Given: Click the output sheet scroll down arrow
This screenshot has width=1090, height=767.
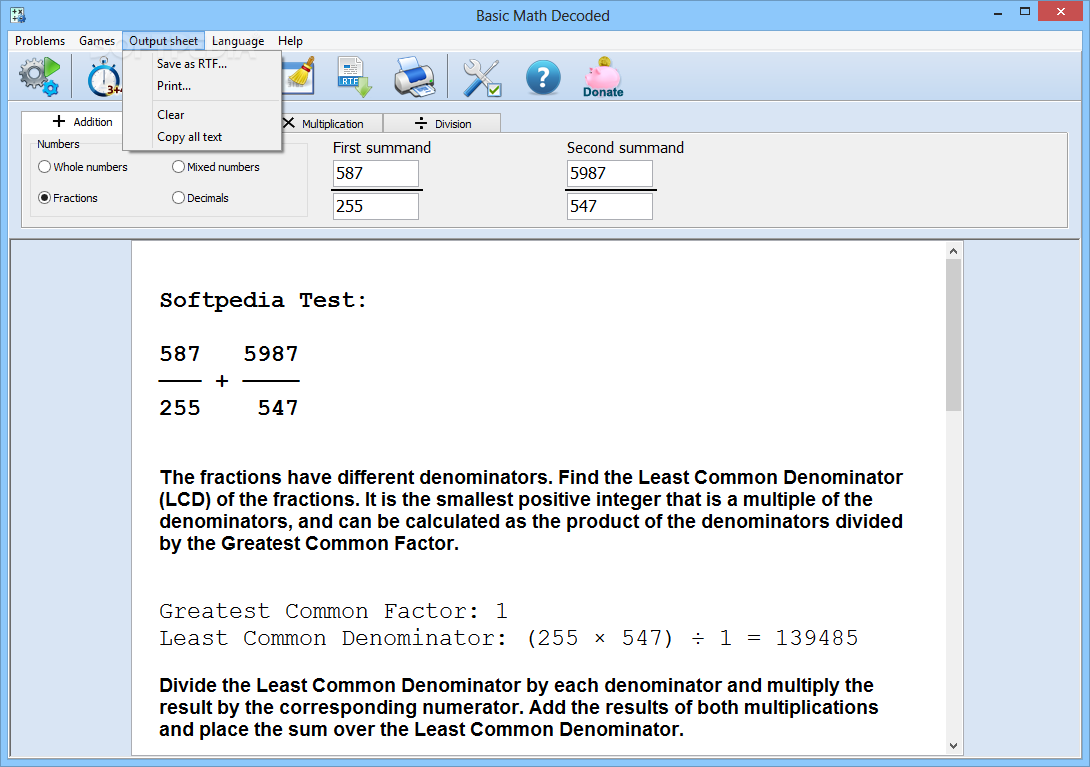Looking at the screenshot, I should [953, 745].
